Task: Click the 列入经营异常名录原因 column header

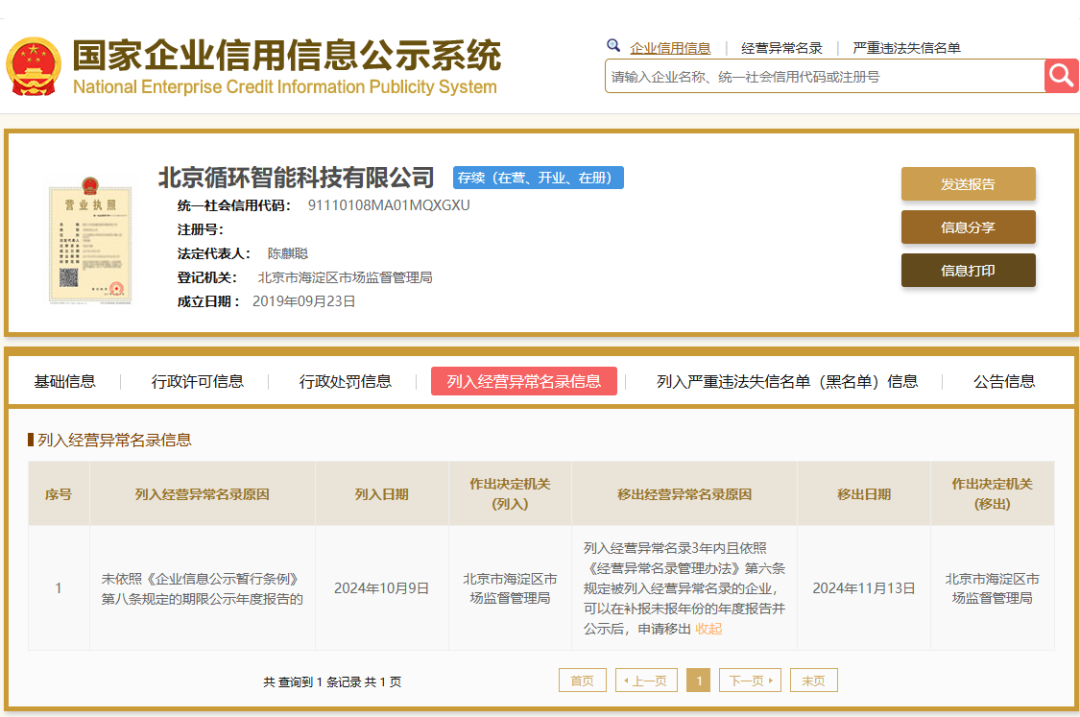Action: click(202, 495)
